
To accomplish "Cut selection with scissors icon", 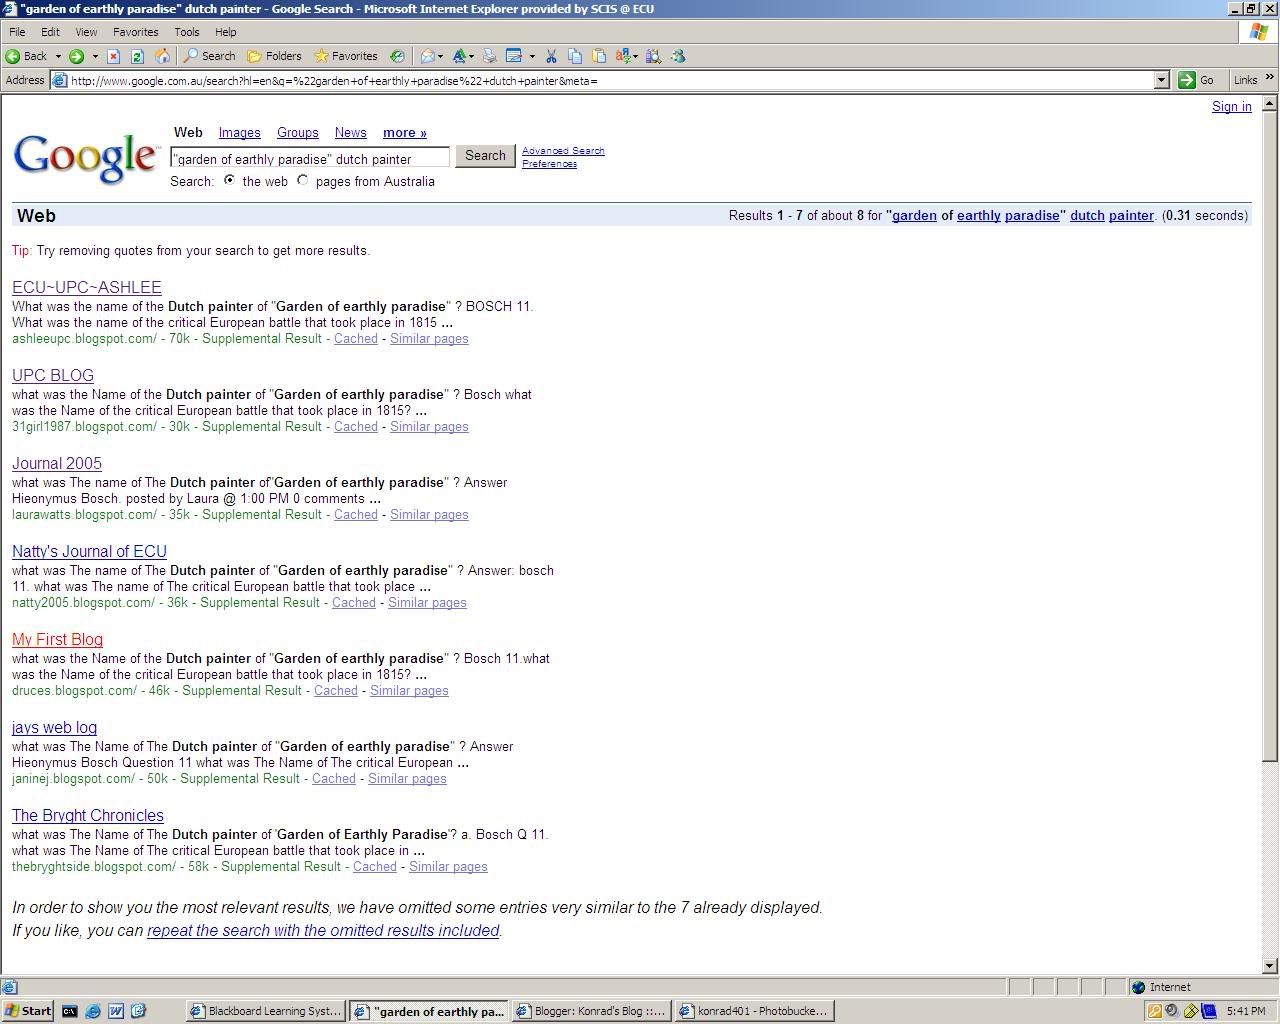I will coord(551,56).
